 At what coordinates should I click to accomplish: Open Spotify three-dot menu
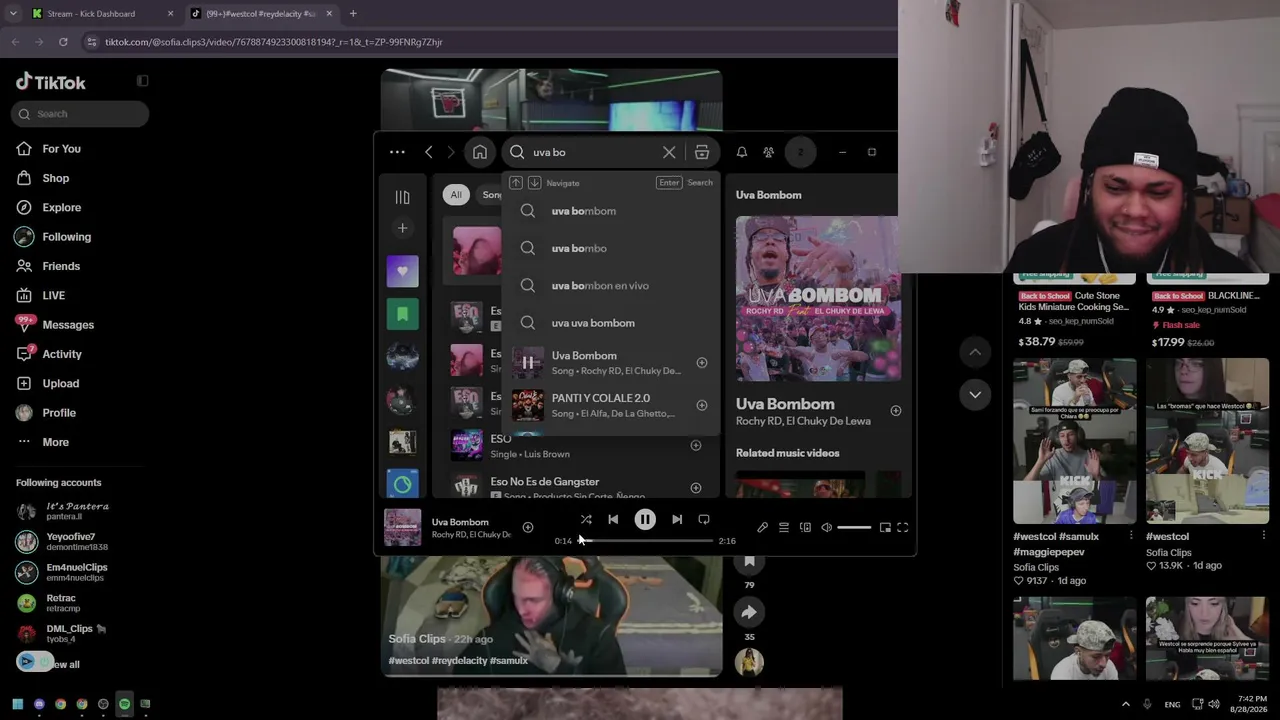point(397,152)
